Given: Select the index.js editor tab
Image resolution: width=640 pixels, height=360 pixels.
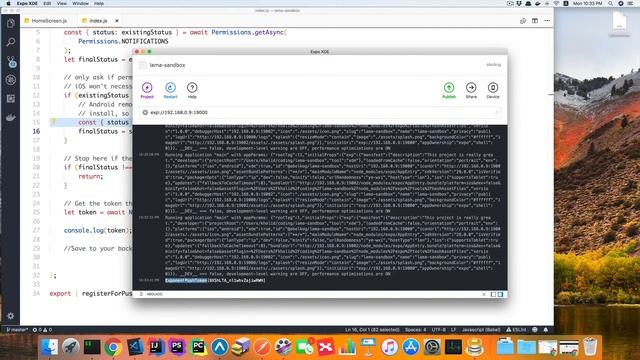Looking at the screenshot, I should [x=98, y=20].
